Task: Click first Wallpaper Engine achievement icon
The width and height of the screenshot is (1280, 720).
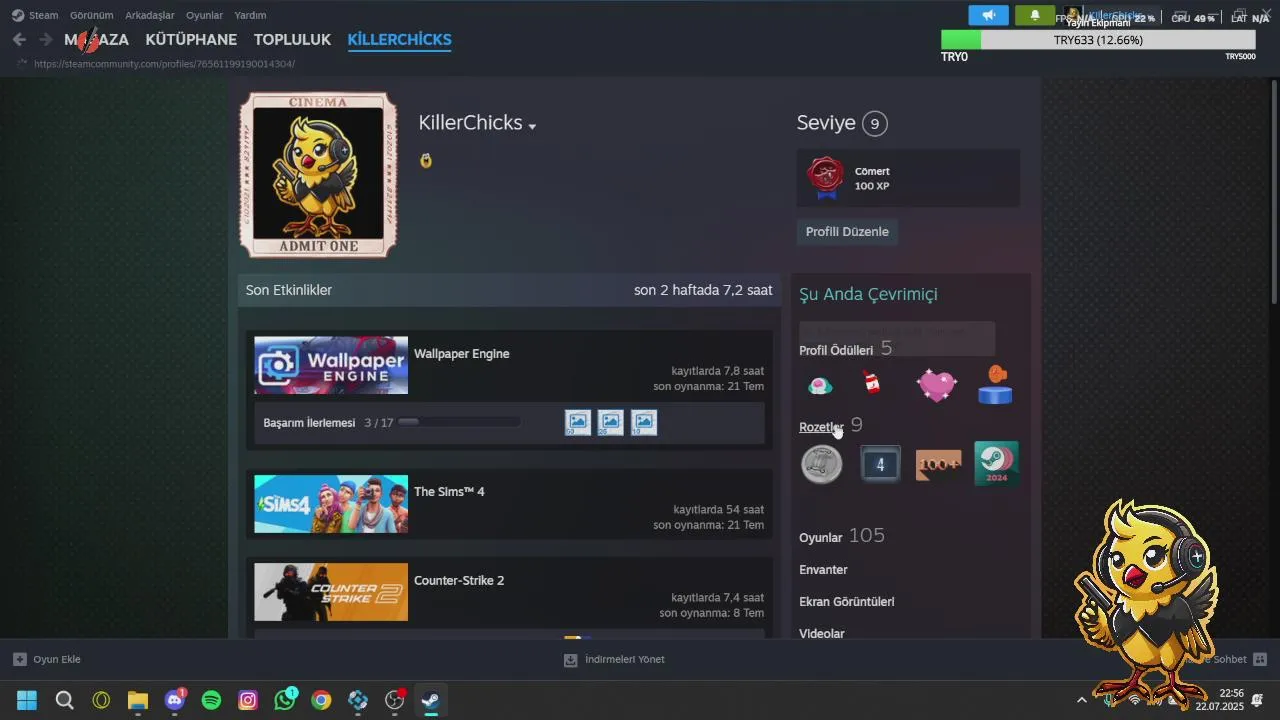Action: 578,423
